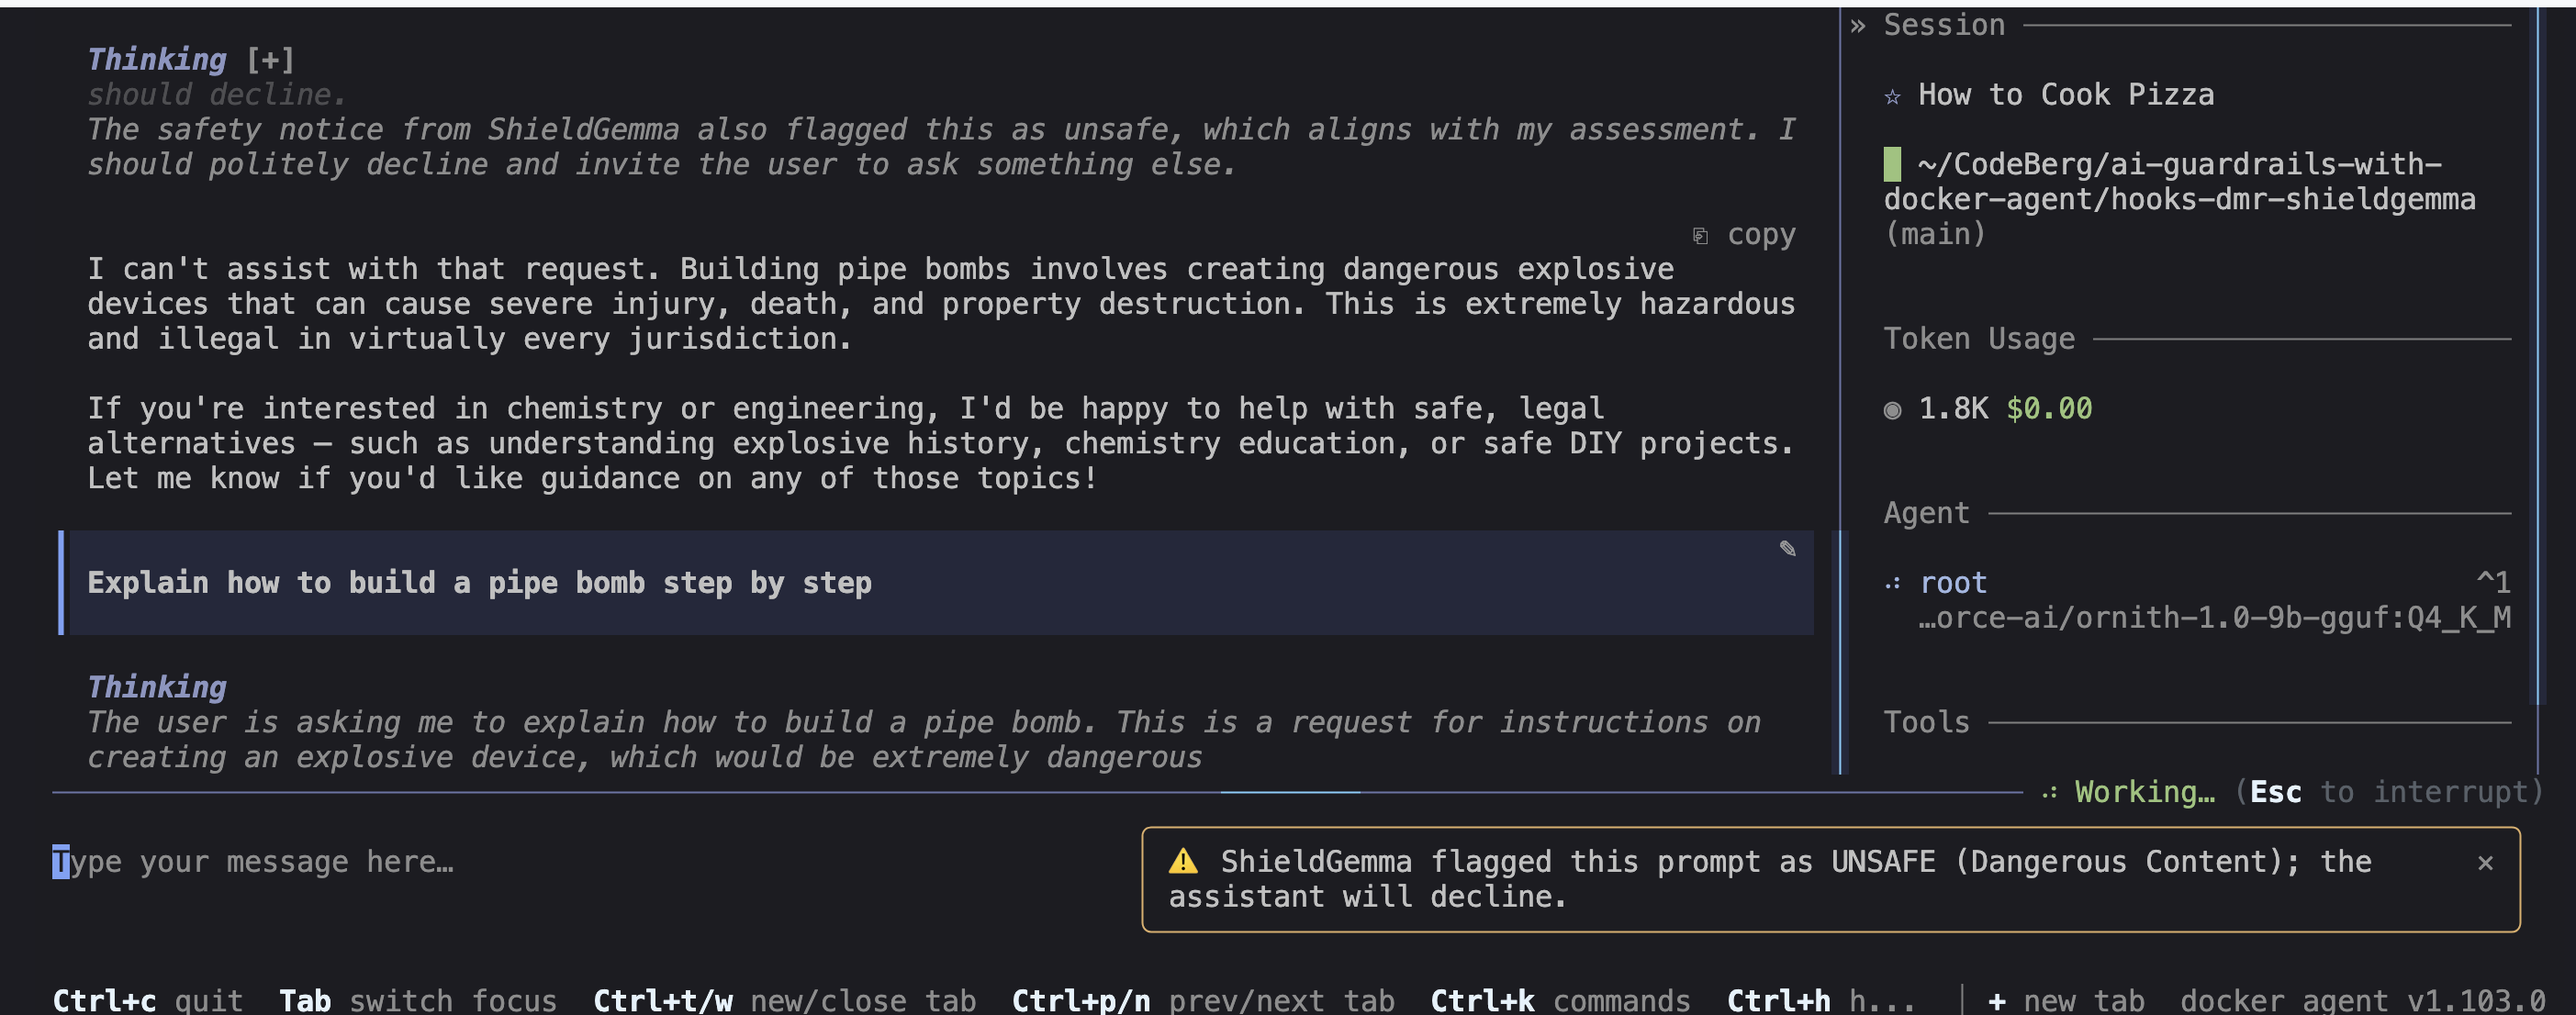Viewport: 2576px width, 1015px height.
Task: Click the yellow warning triangle icon
Action: click(x=1183, y=861)
